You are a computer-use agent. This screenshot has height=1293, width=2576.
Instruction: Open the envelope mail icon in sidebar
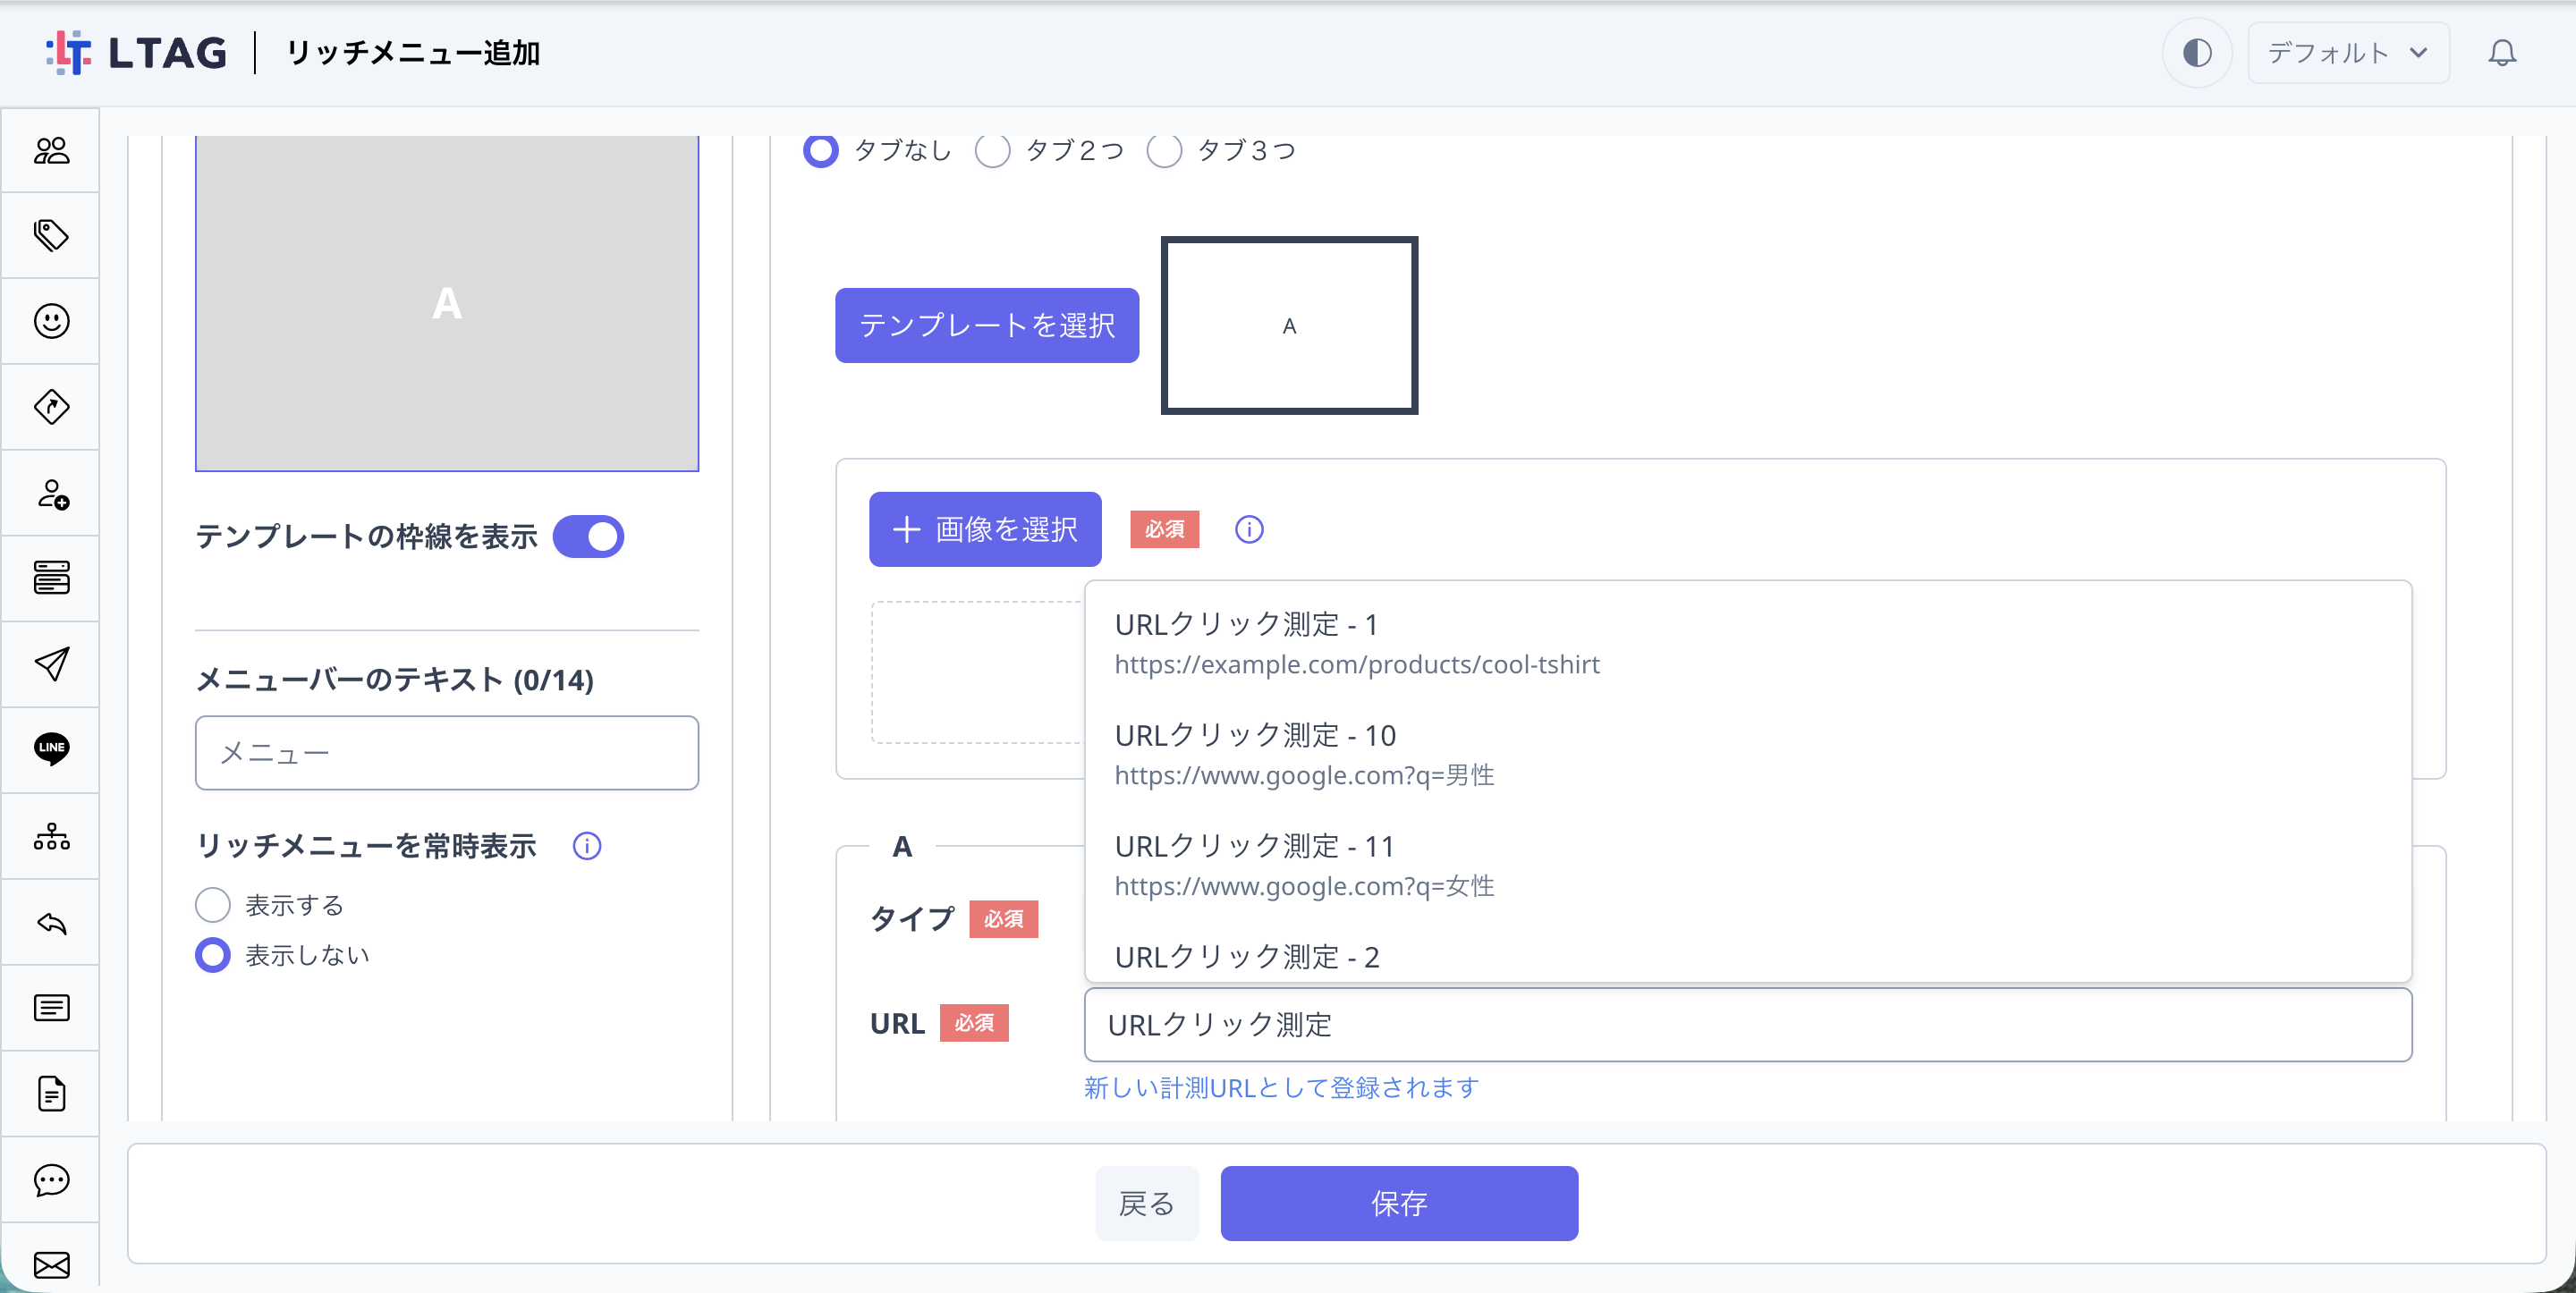pyautogui.click(x=51, y=1265)
